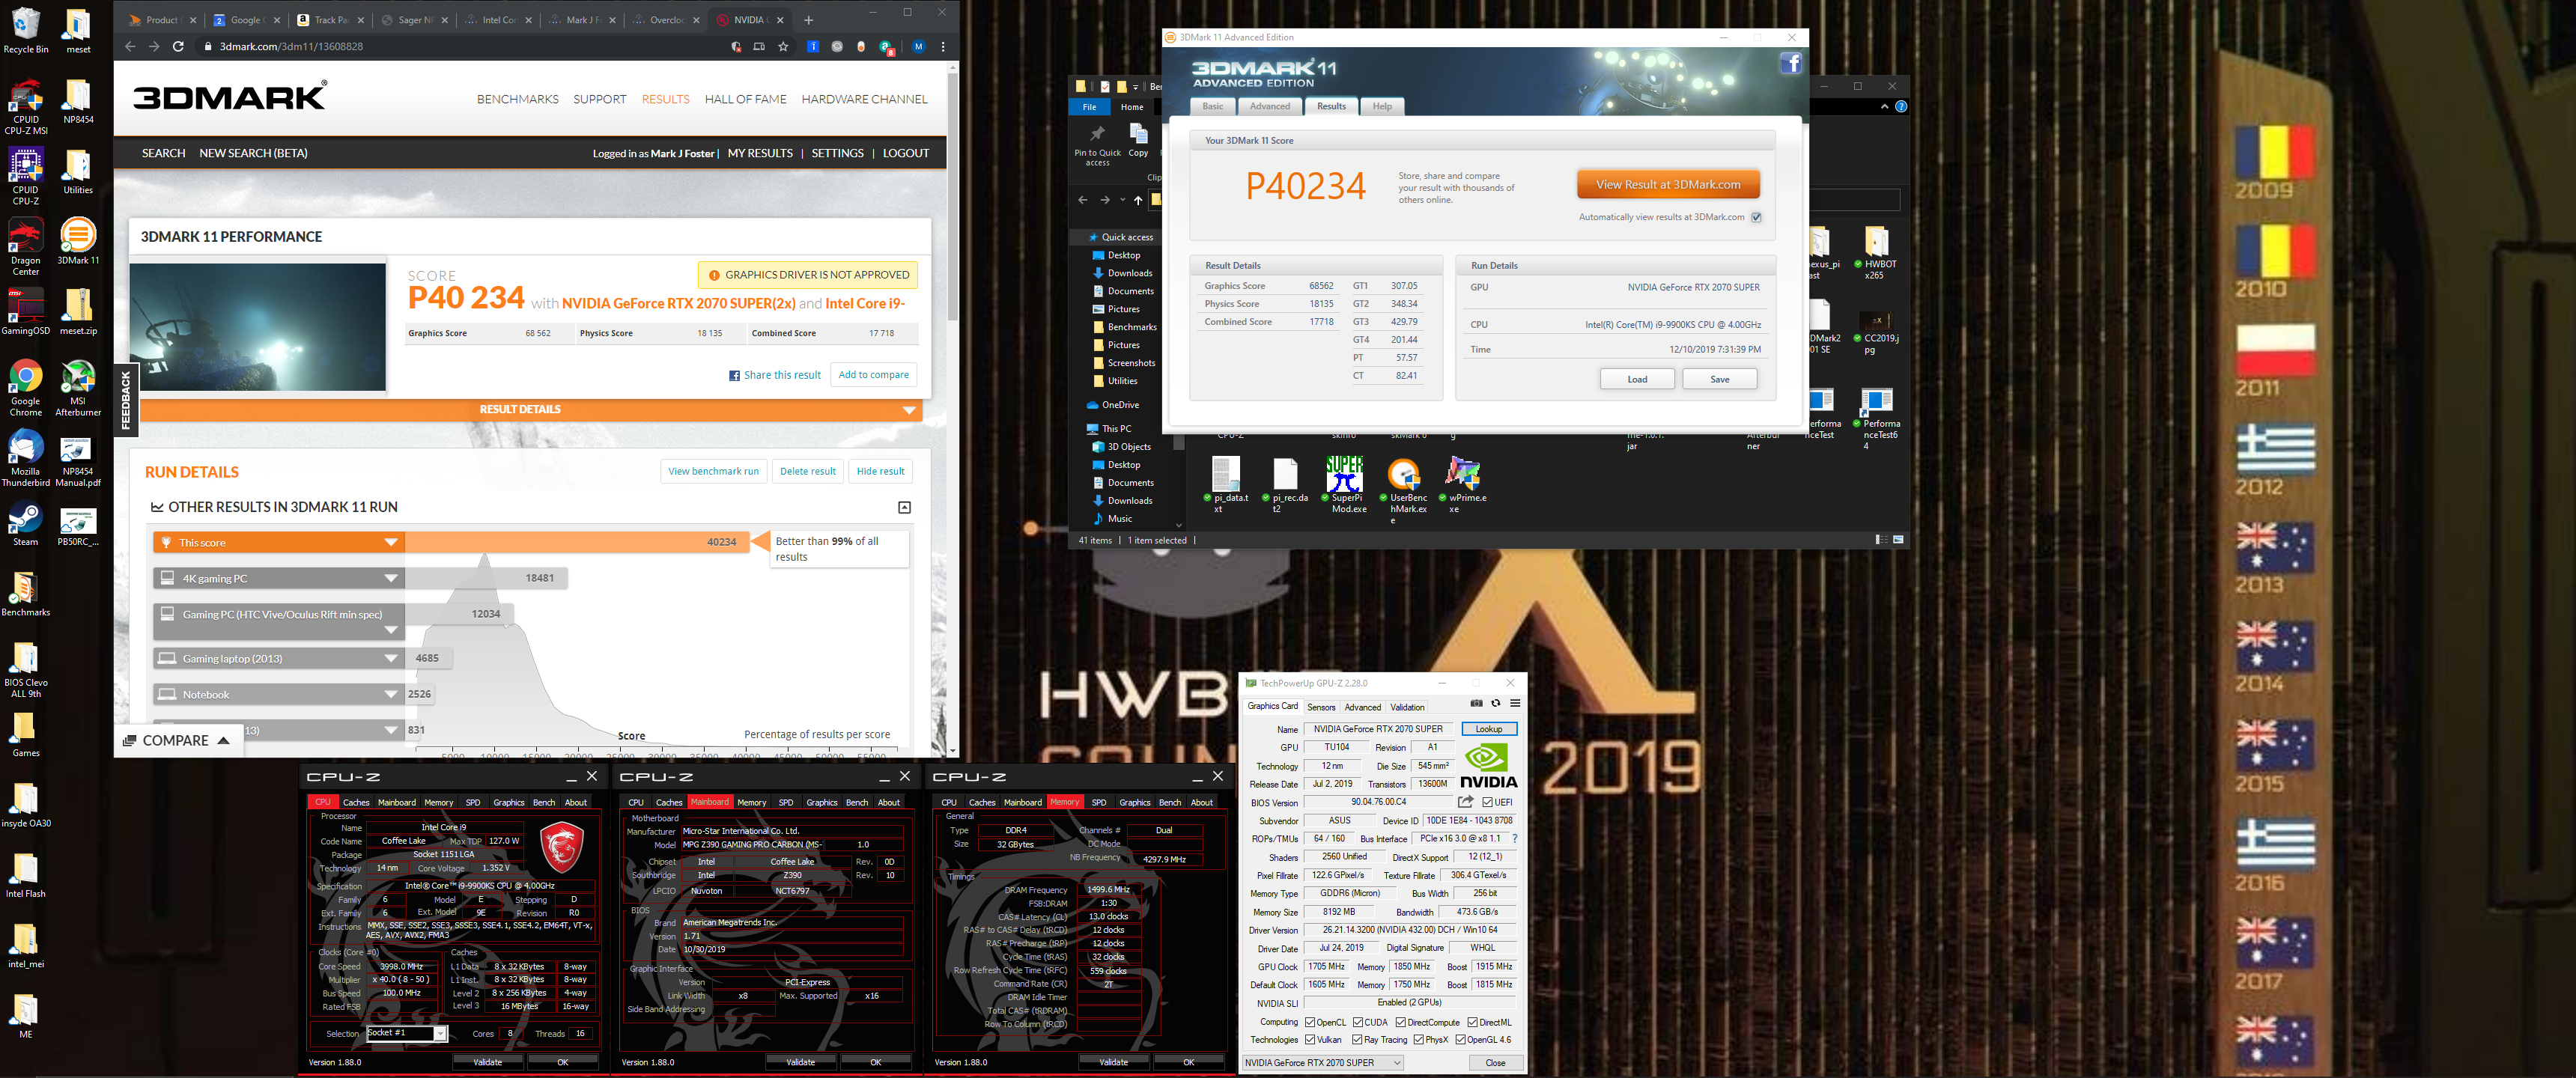Click the 3DMark 11 result thumbnail image
The image size is (2576, 1078).
[258, 327]
